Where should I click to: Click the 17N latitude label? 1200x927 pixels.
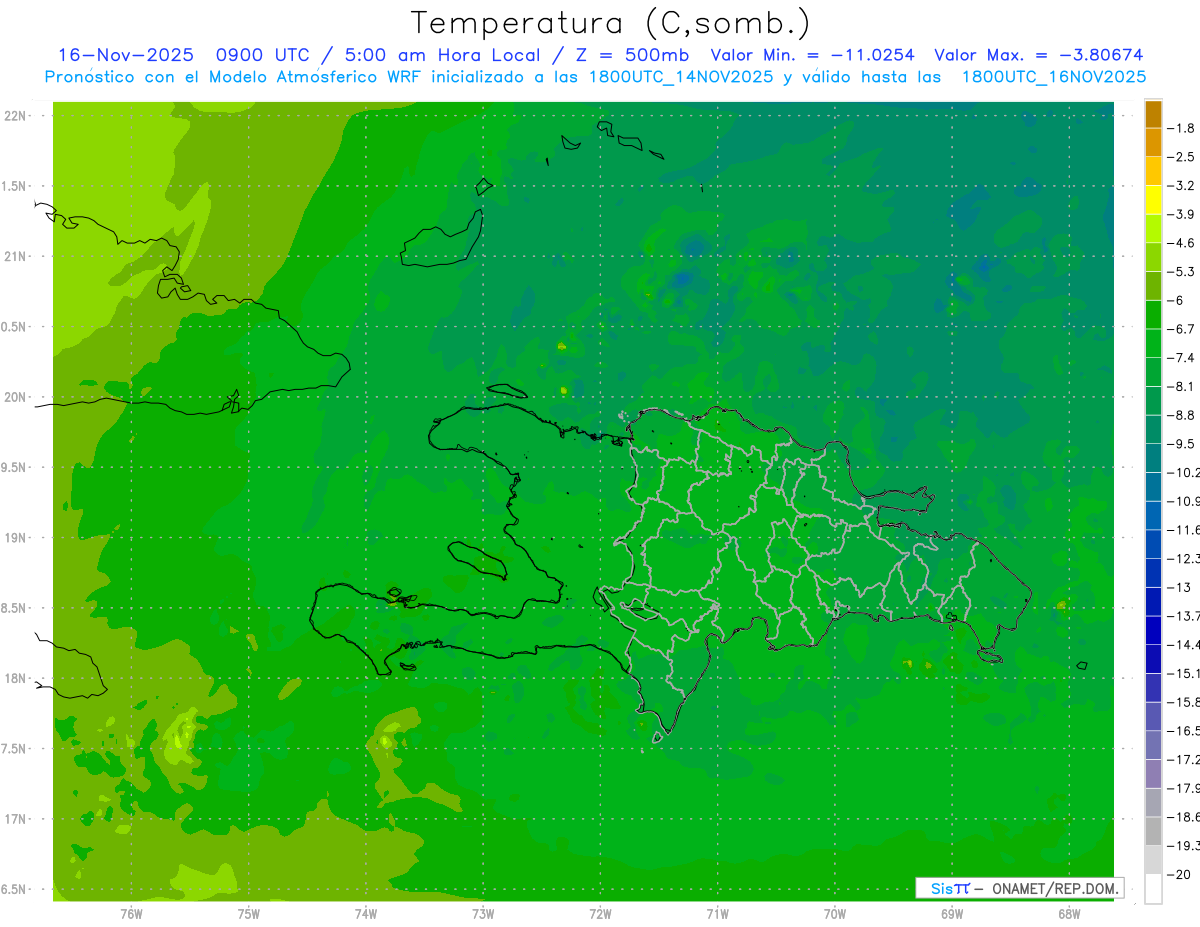point(16,820)
